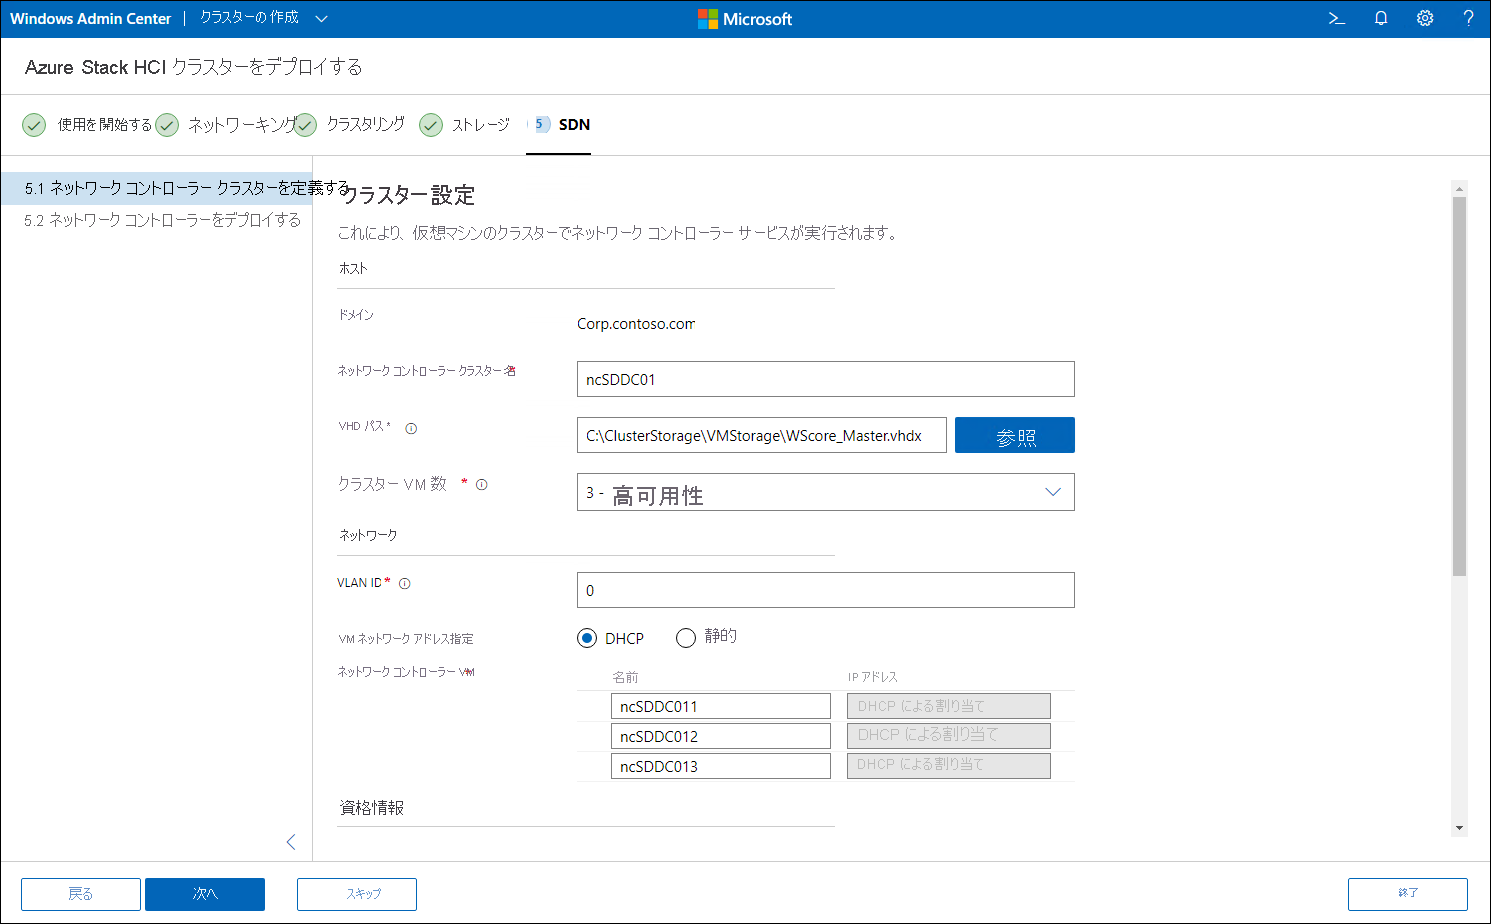
Task: Open the クラスター VM 数 dropdown
Action: click(826, 492)
